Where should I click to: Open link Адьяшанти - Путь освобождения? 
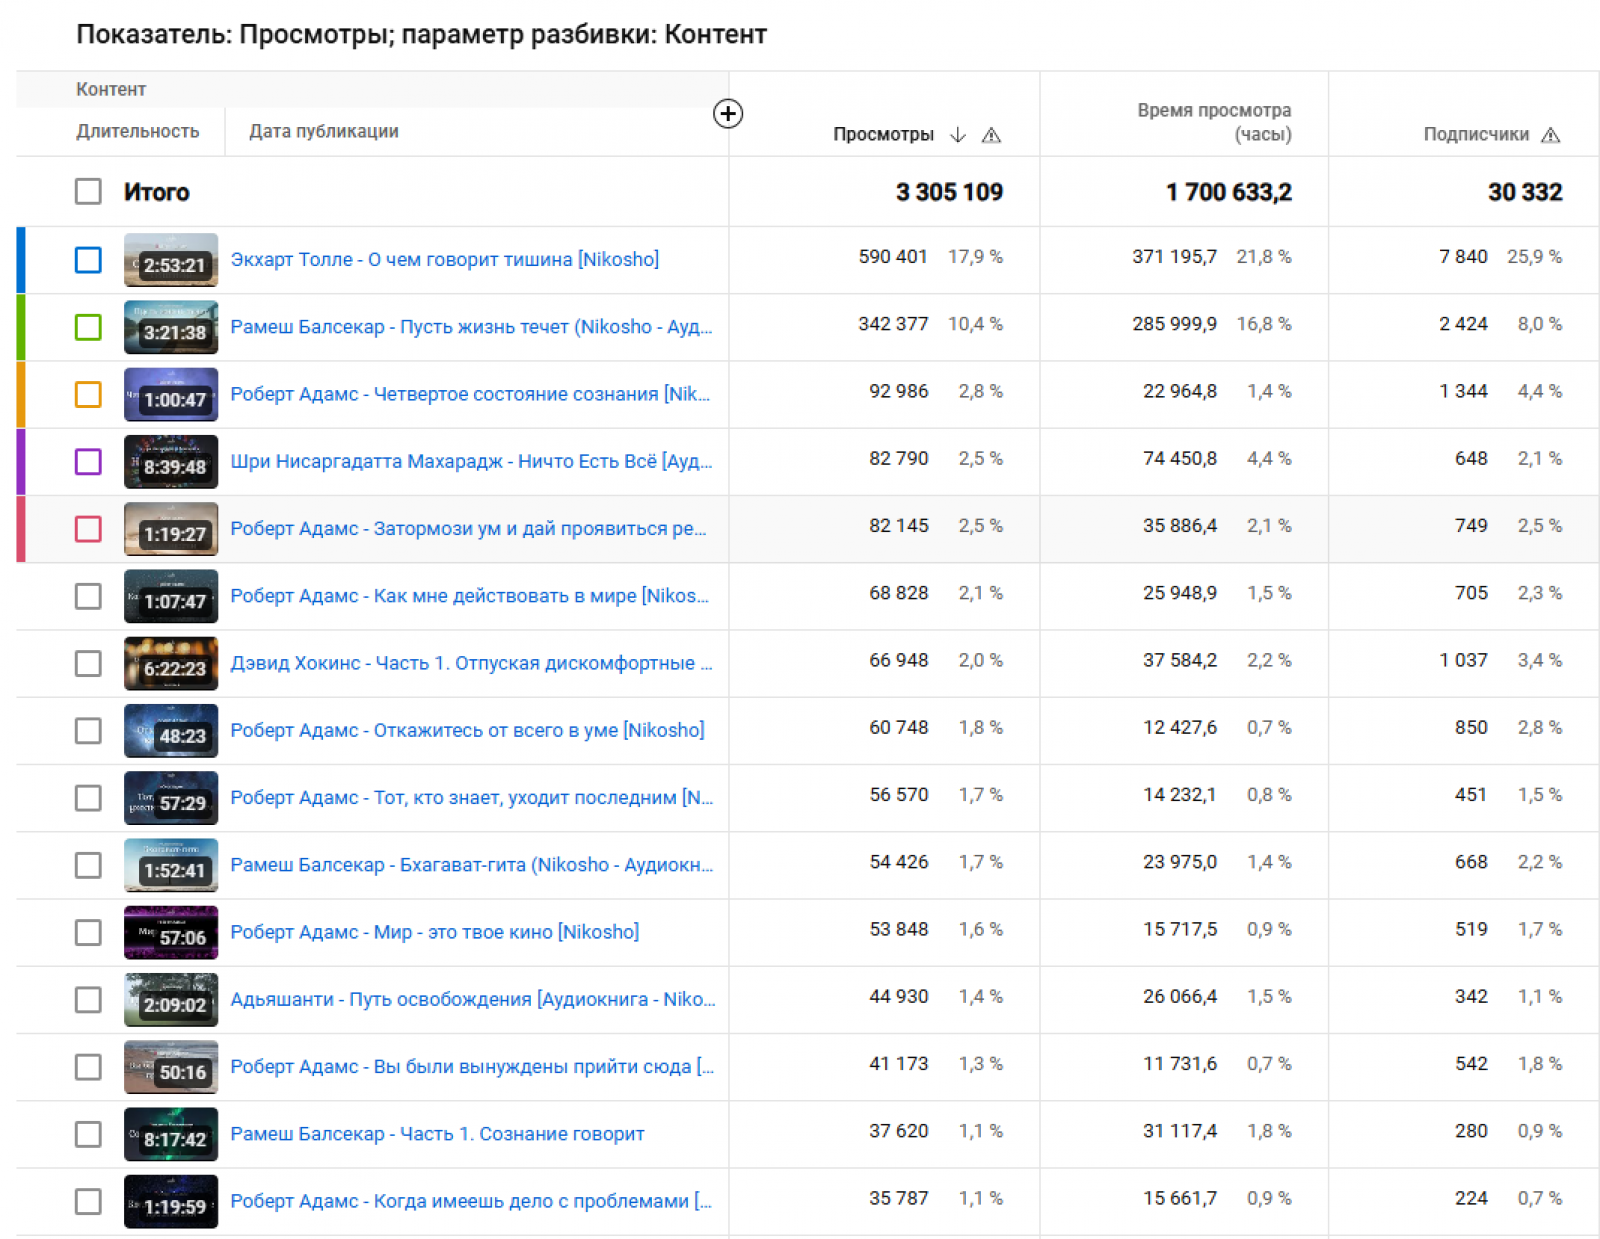[472, 999]
